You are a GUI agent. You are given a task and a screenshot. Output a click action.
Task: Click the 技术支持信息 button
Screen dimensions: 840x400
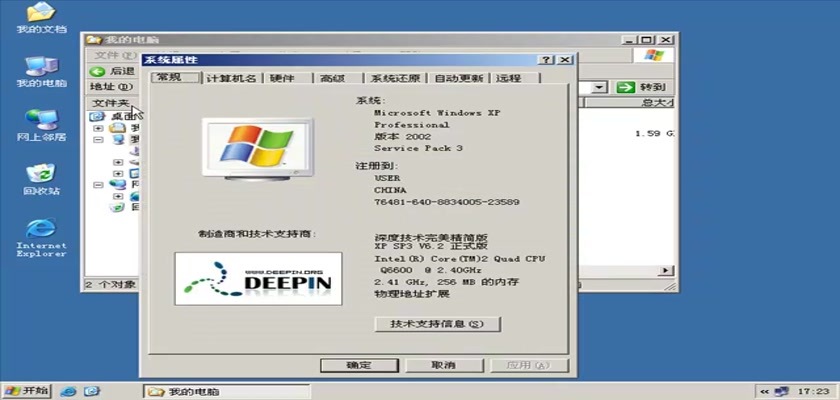(437, 324)
